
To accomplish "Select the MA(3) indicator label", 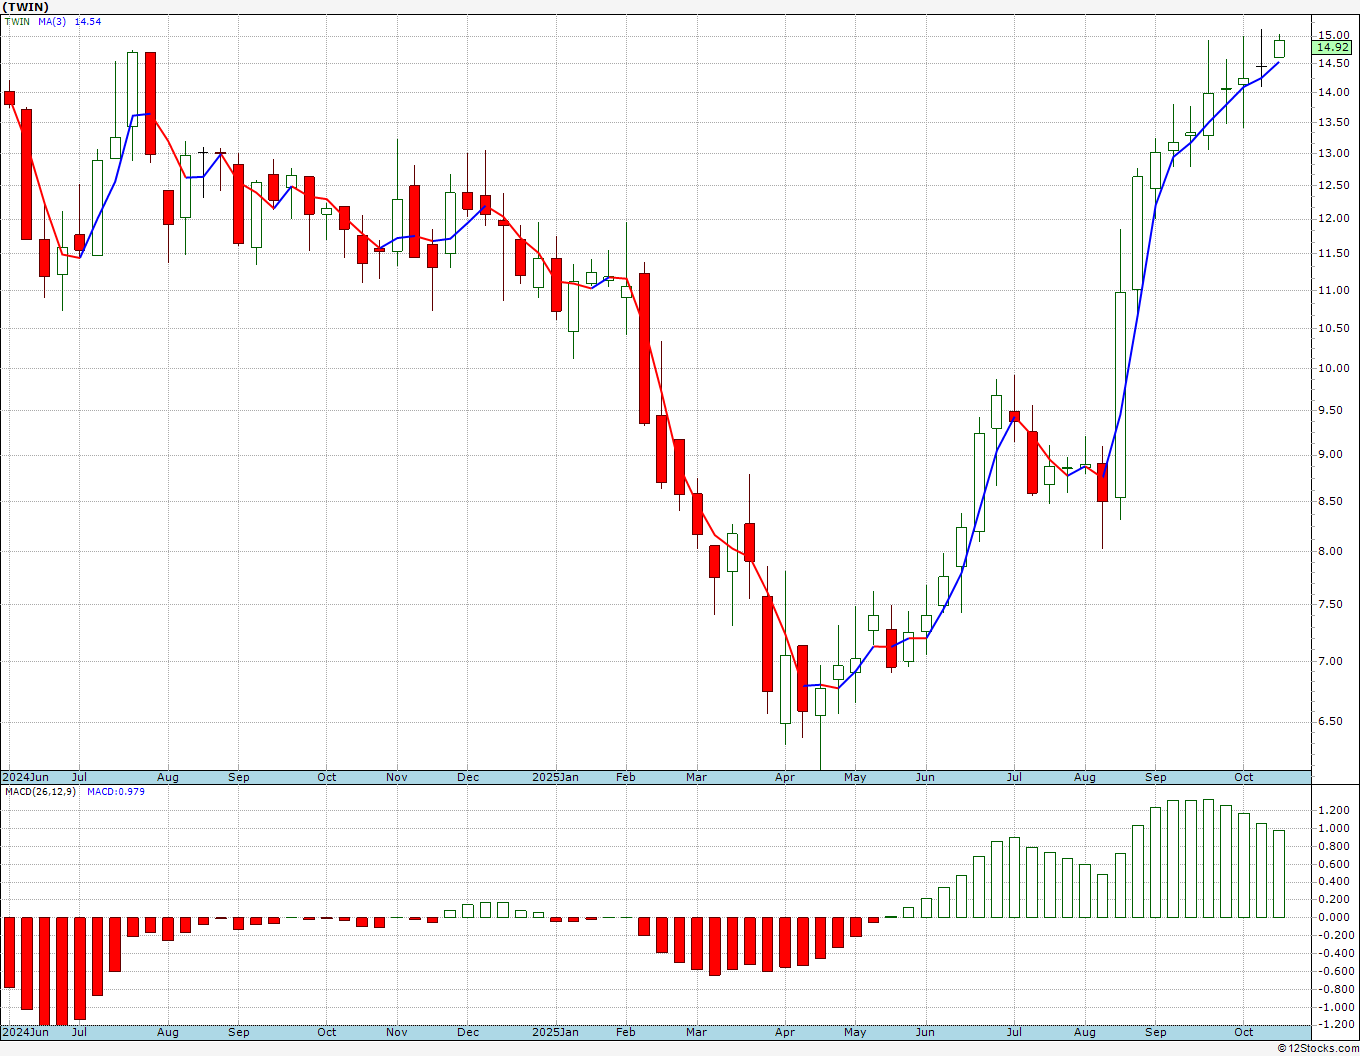I will click(x=52, y=22).
